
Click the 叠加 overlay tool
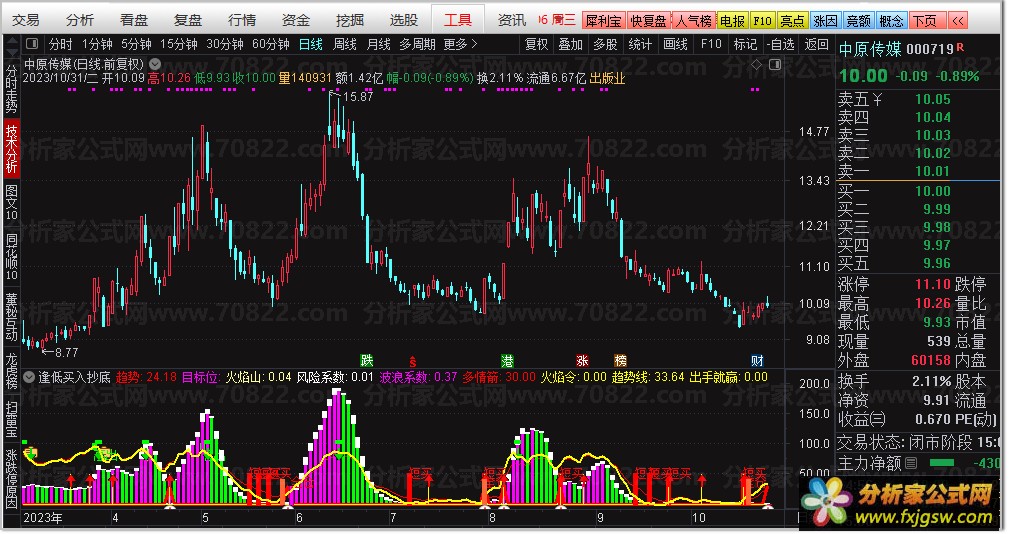click(570, 44)
